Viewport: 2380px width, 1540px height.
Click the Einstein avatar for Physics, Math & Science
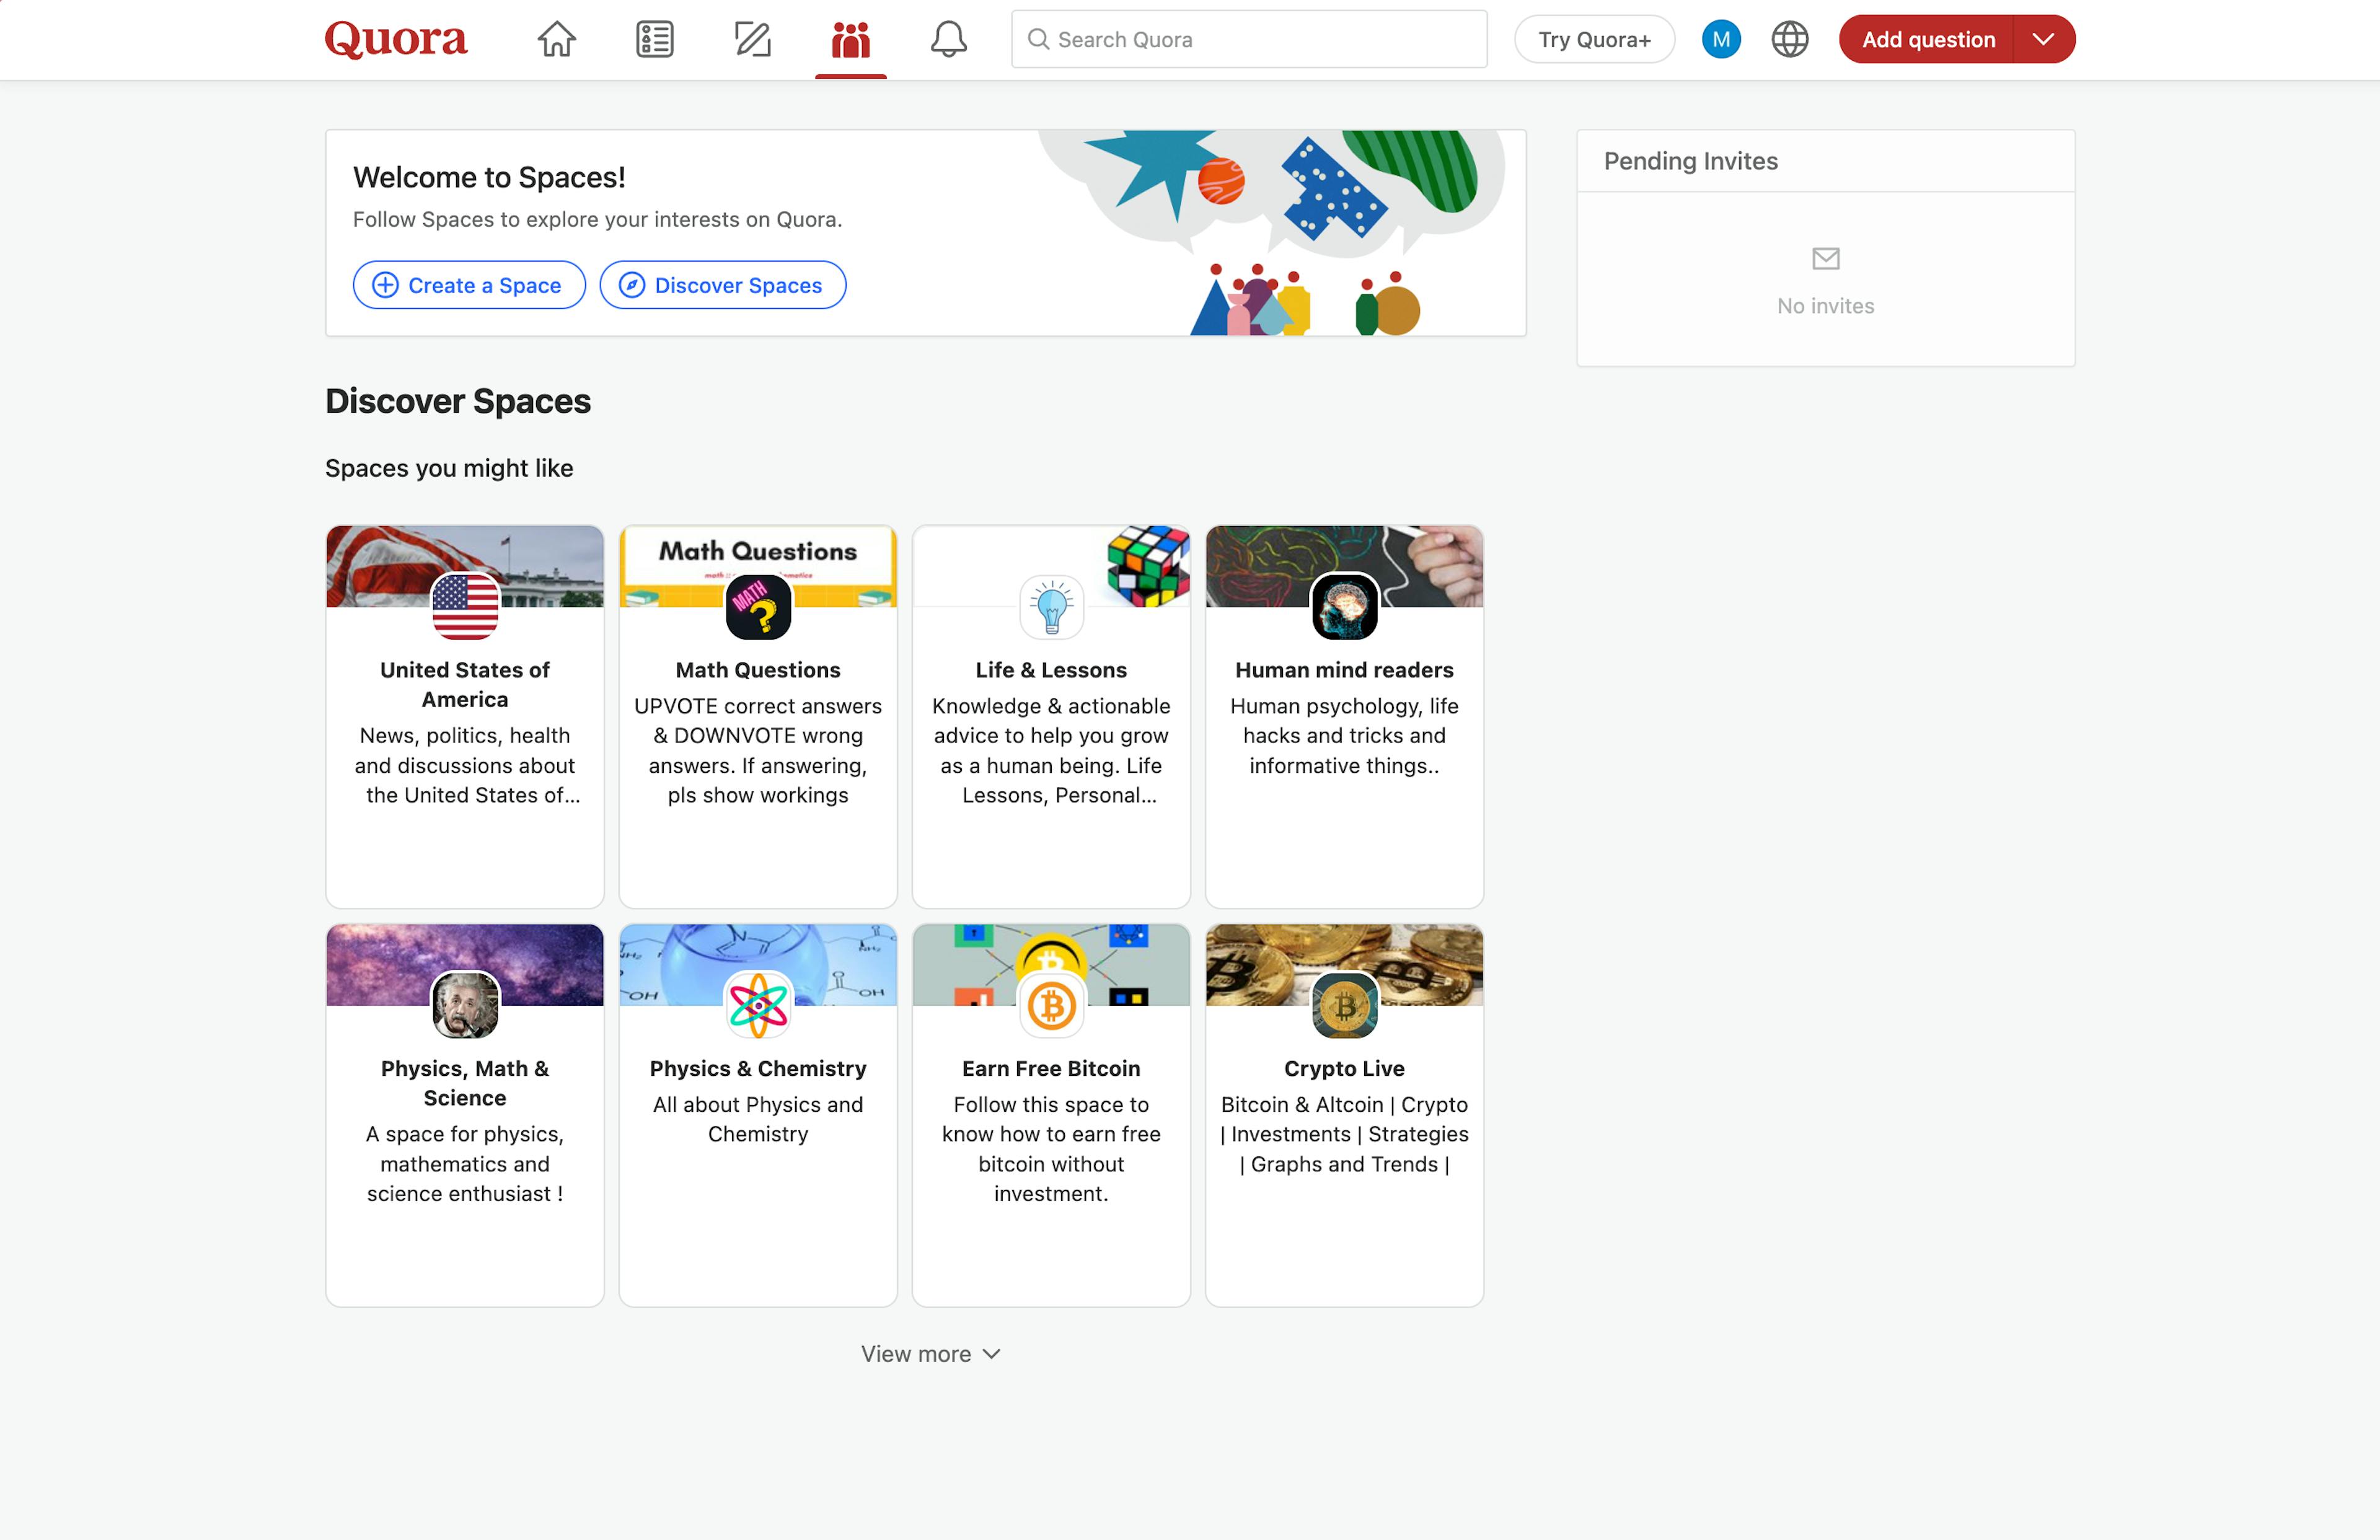tap(465, 1005)
